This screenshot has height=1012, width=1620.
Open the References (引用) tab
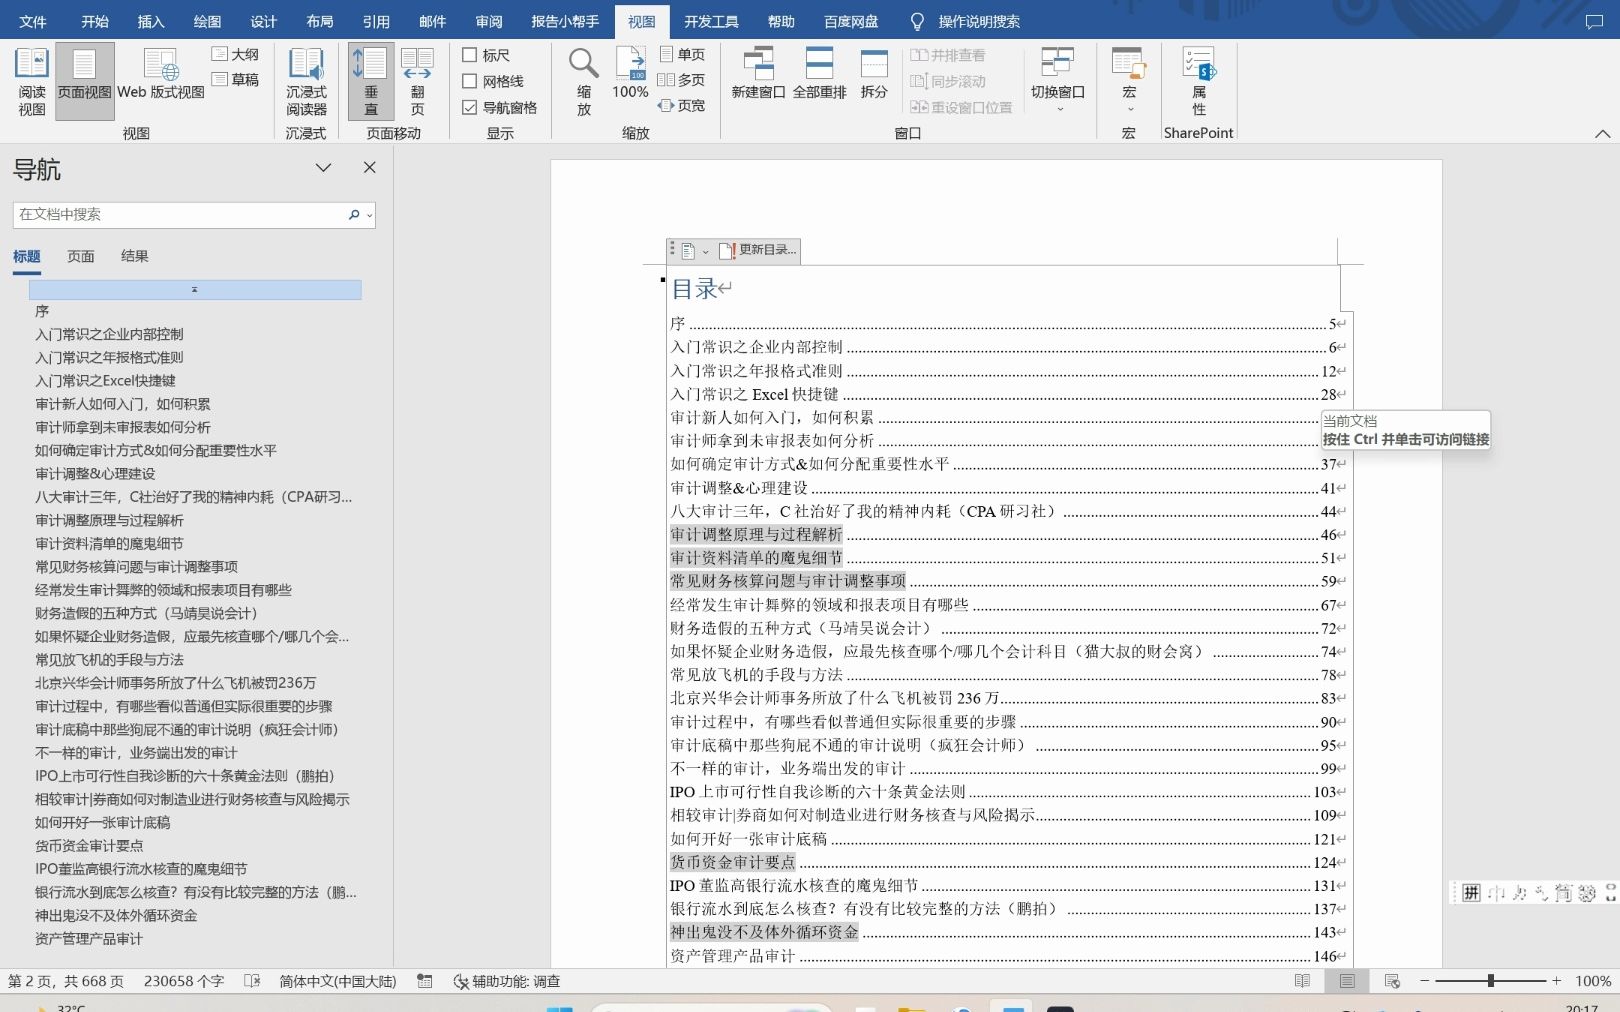(376, 21)
